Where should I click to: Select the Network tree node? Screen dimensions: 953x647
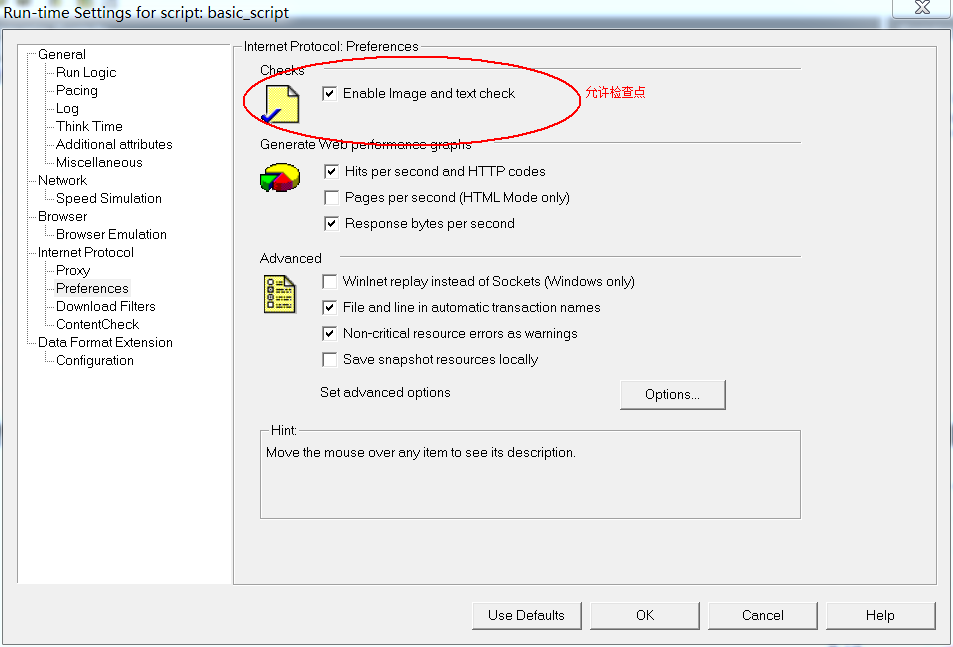63,180
